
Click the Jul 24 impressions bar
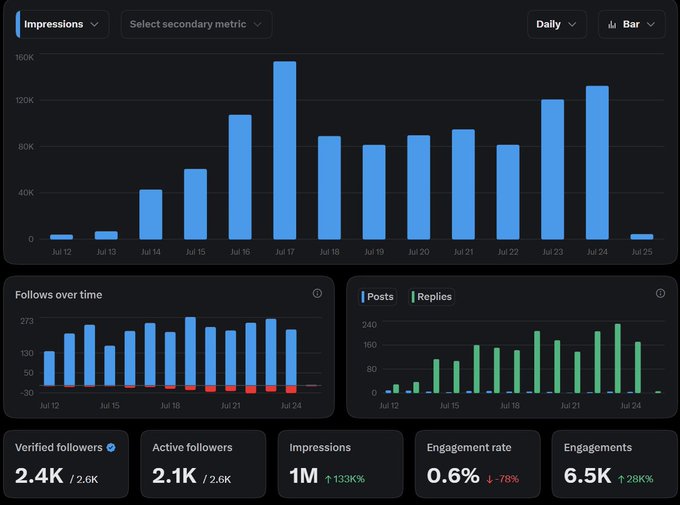pyautogui.click(x=597, y=162)
